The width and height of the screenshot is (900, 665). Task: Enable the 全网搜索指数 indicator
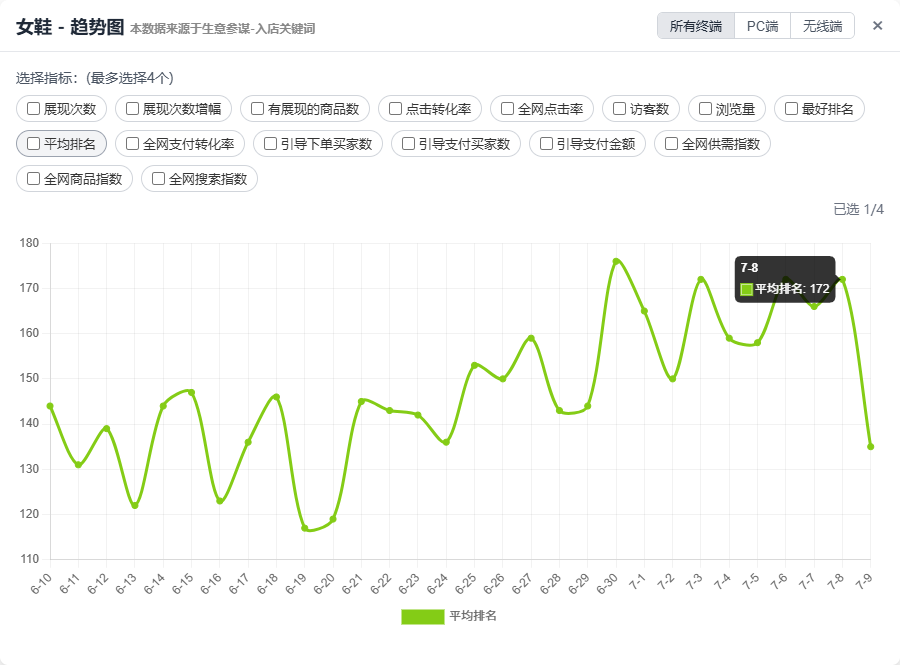(158, 179)
